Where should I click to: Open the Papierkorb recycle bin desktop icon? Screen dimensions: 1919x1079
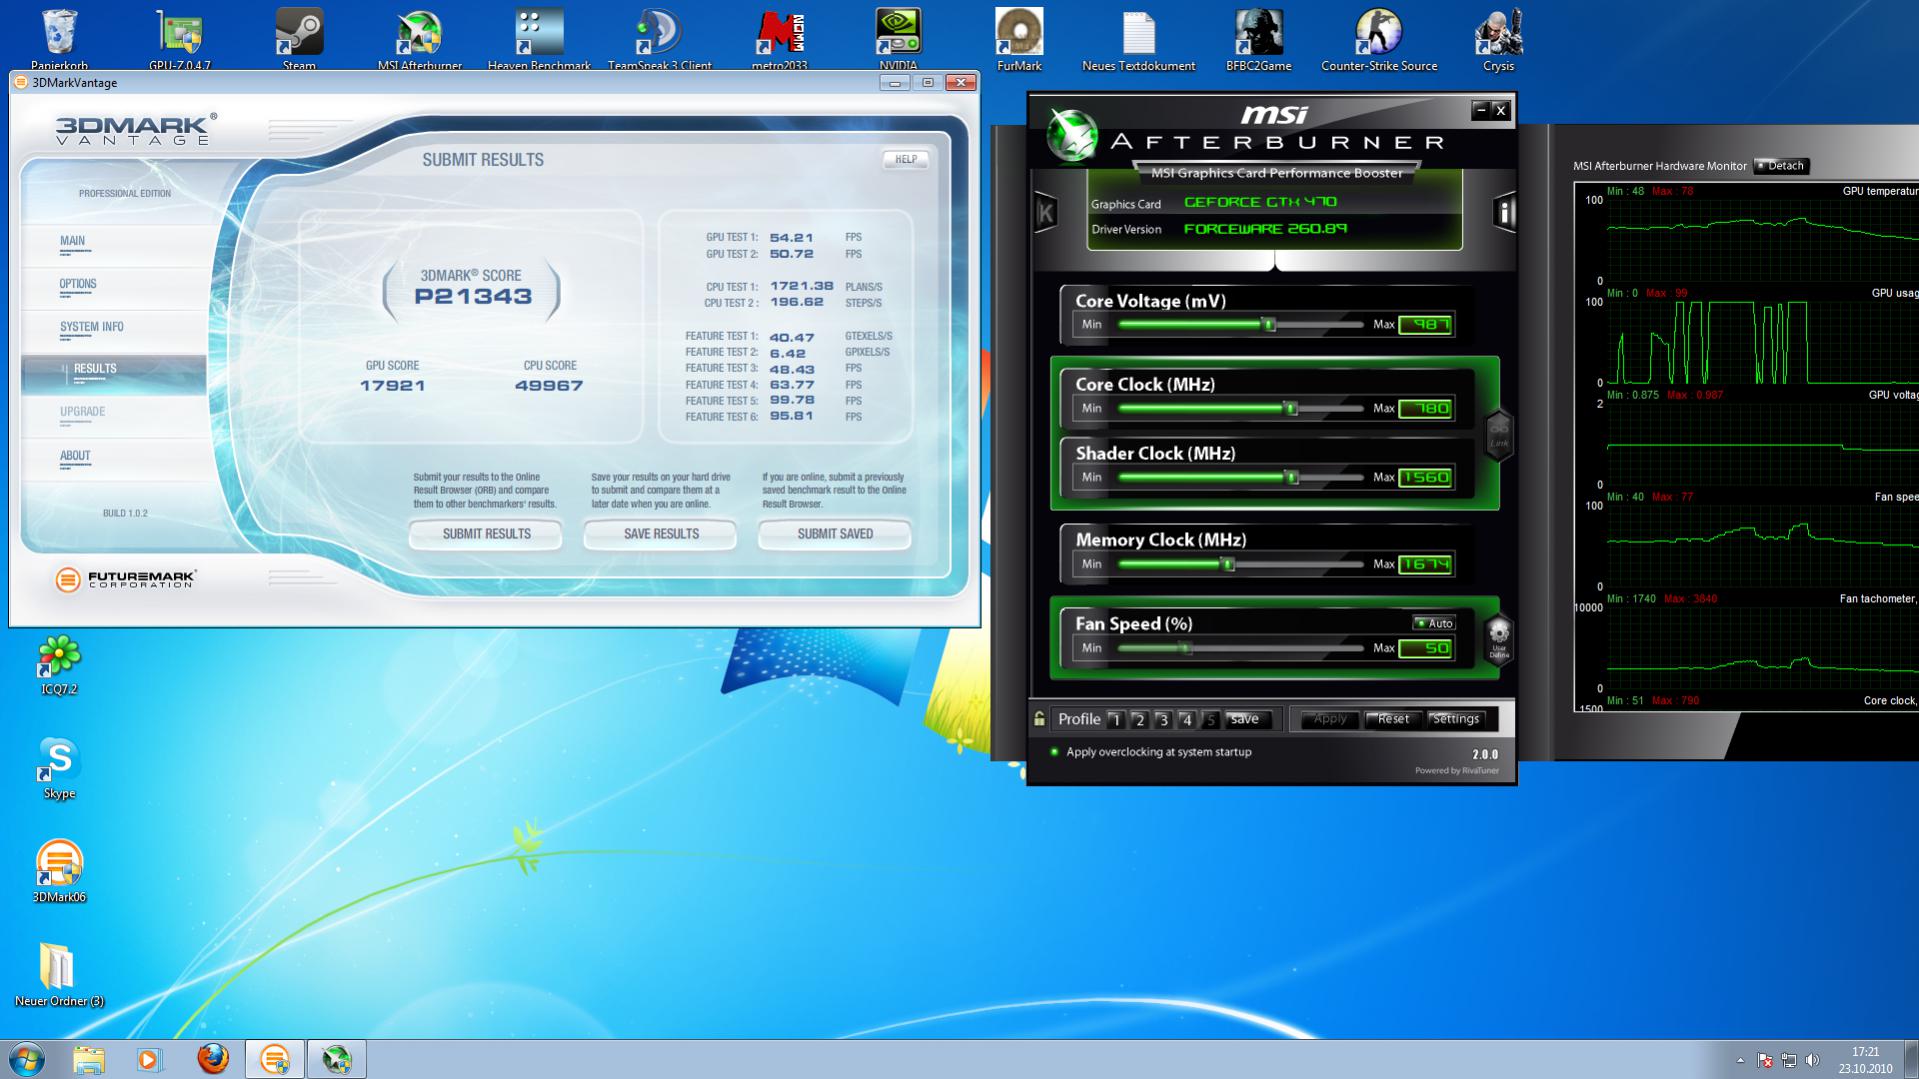point(59,38)
